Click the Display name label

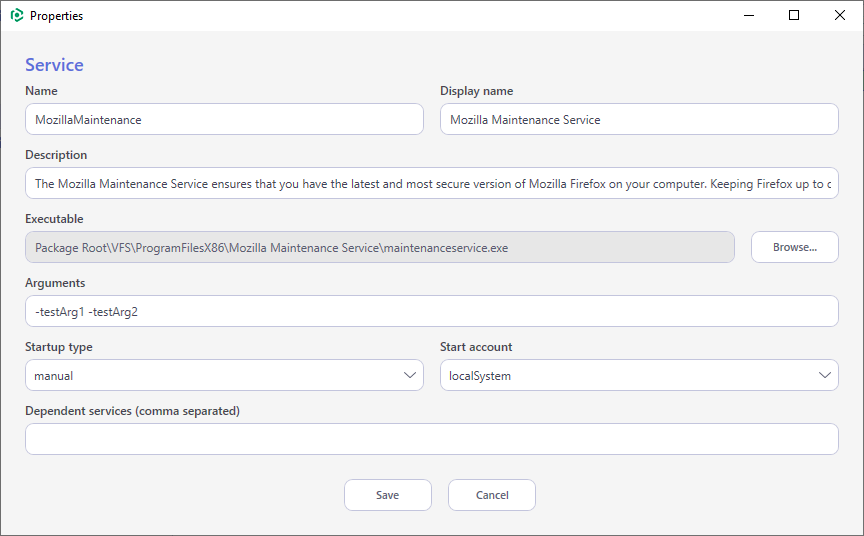tap(477, 91)
